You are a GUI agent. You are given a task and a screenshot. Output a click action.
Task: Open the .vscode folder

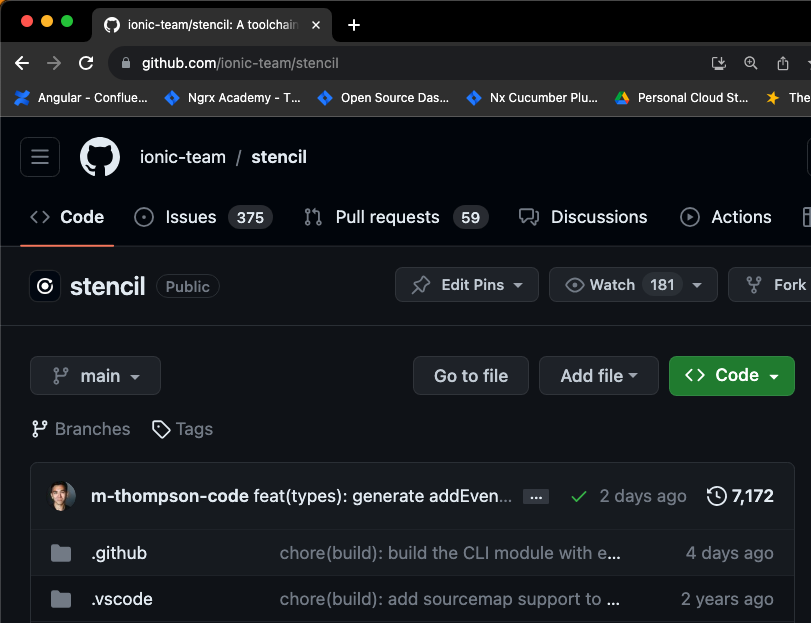pos(122,599)
